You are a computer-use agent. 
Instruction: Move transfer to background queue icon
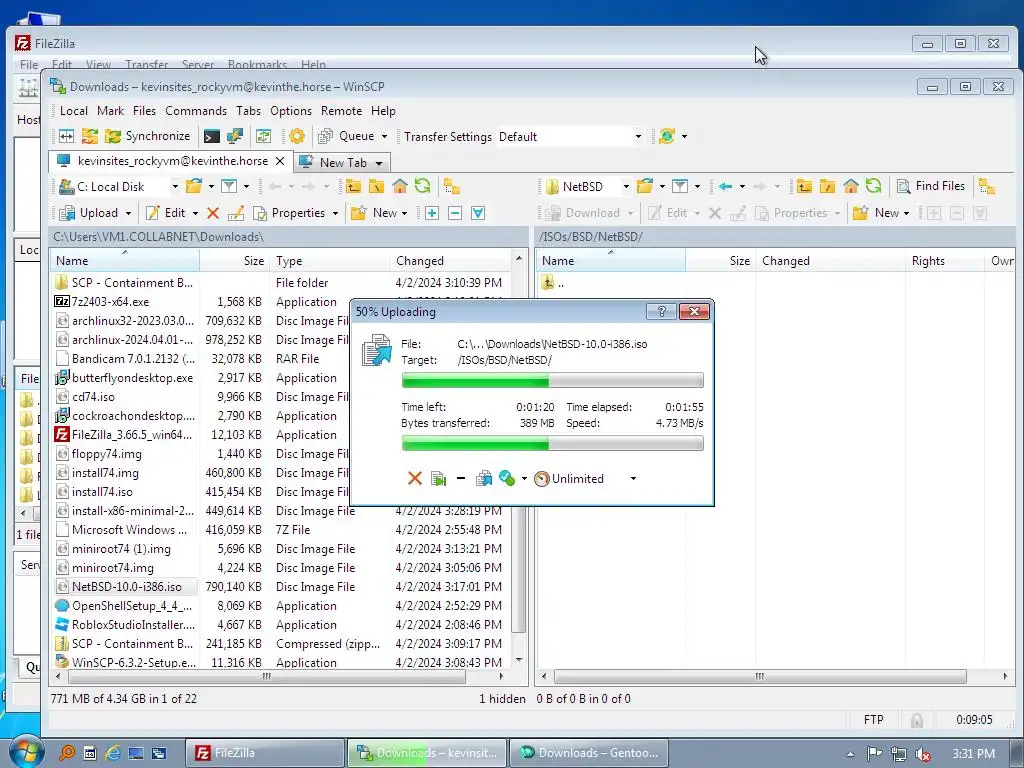pos(484,479)
